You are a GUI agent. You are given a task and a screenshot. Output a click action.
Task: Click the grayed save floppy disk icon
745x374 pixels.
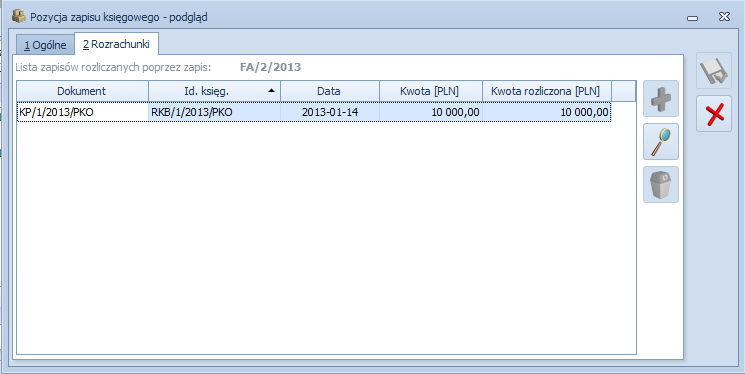(714, 71)
